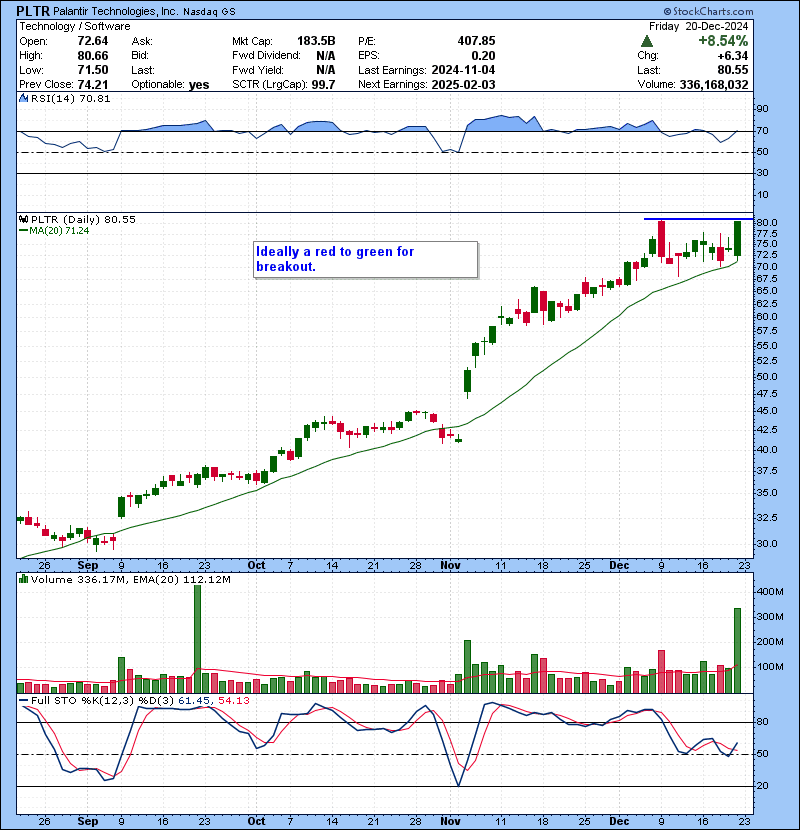
Task: Click the Open value 72.64
Action: tap(93, 41)
